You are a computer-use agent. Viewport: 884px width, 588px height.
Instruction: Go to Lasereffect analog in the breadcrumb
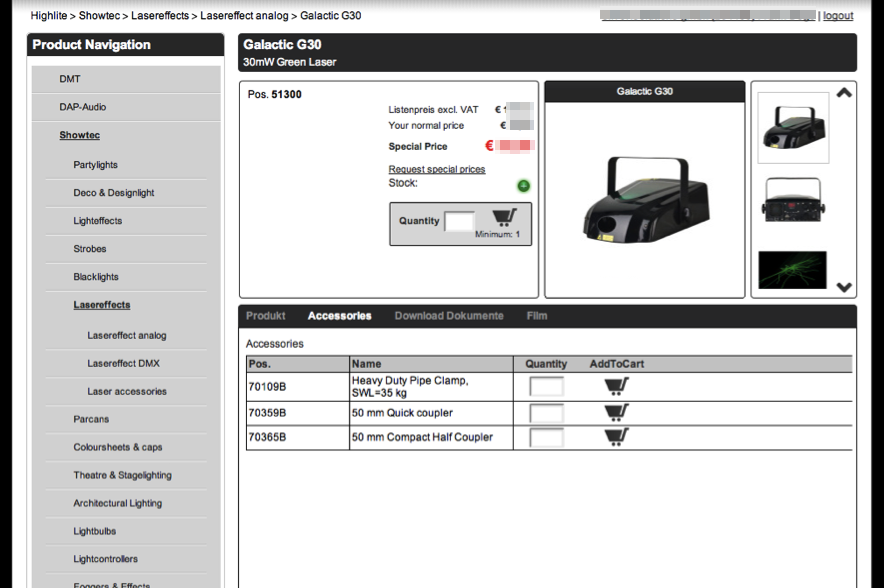coord(244,16)
